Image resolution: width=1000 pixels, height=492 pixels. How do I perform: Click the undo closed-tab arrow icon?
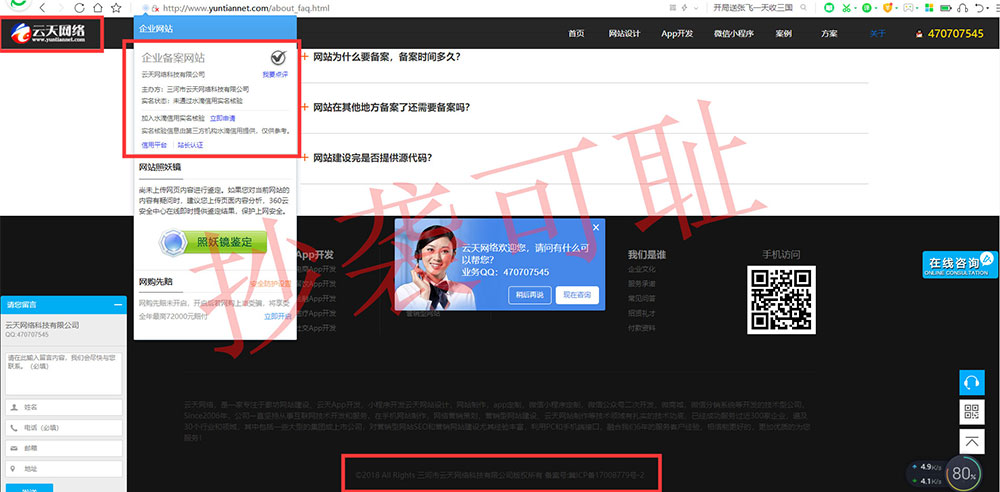pos(980,8)
